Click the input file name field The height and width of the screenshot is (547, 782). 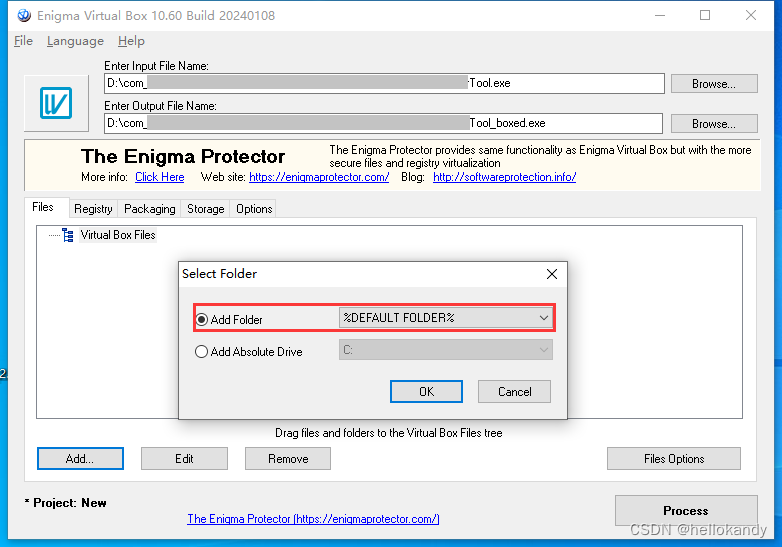pyautogui.click(x=385, y=83)
